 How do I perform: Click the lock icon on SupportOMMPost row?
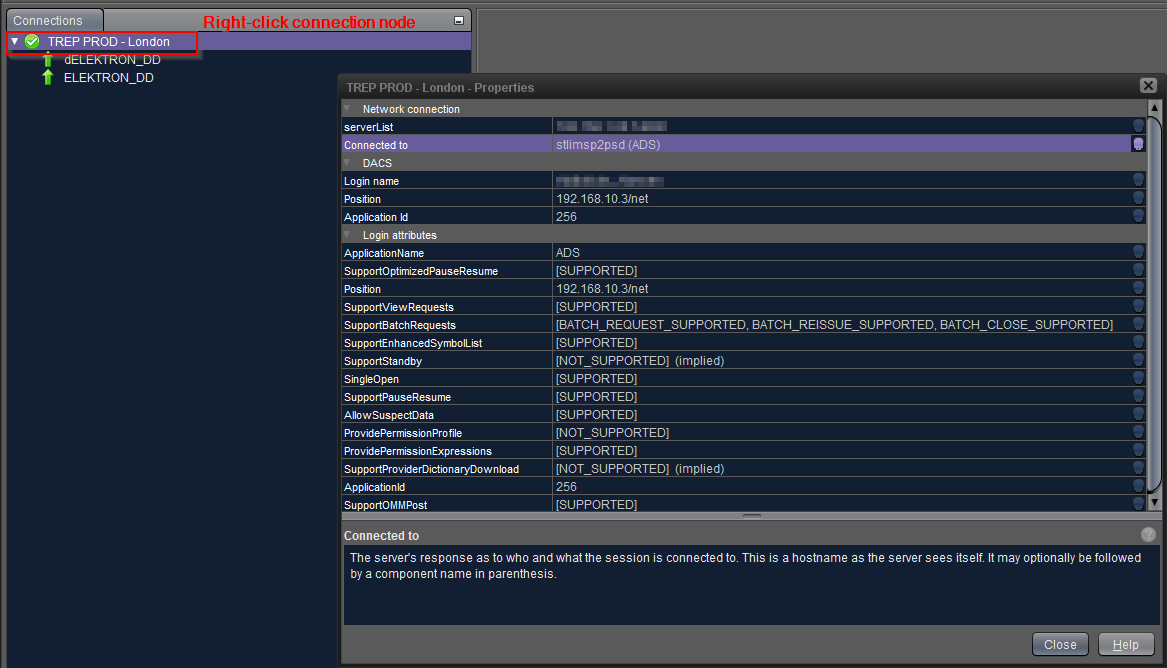[x=1138, y=504]
